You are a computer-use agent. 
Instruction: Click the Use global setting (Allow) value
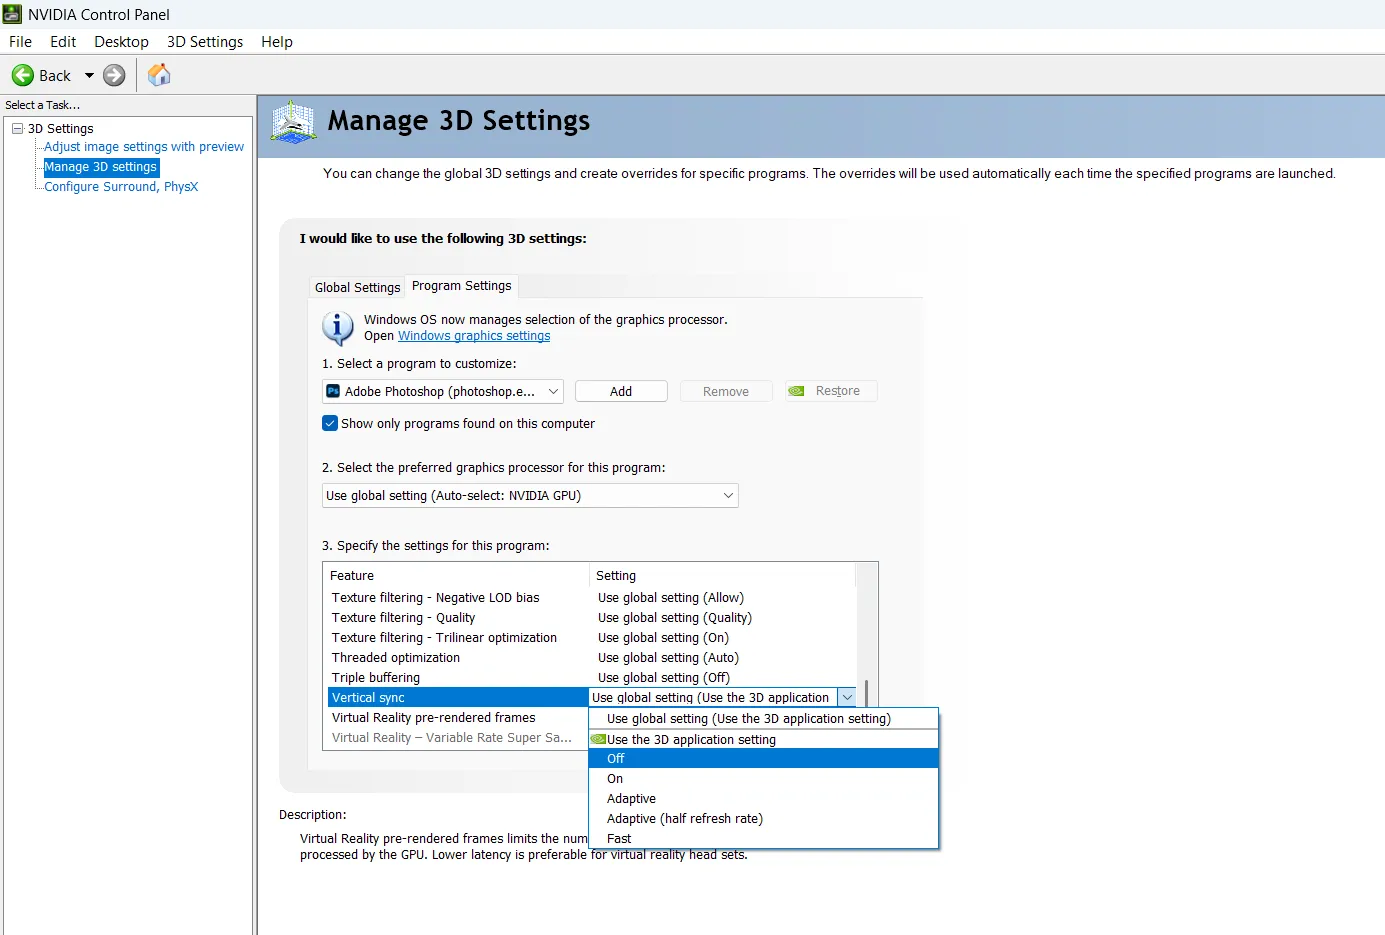pos(671,597)
